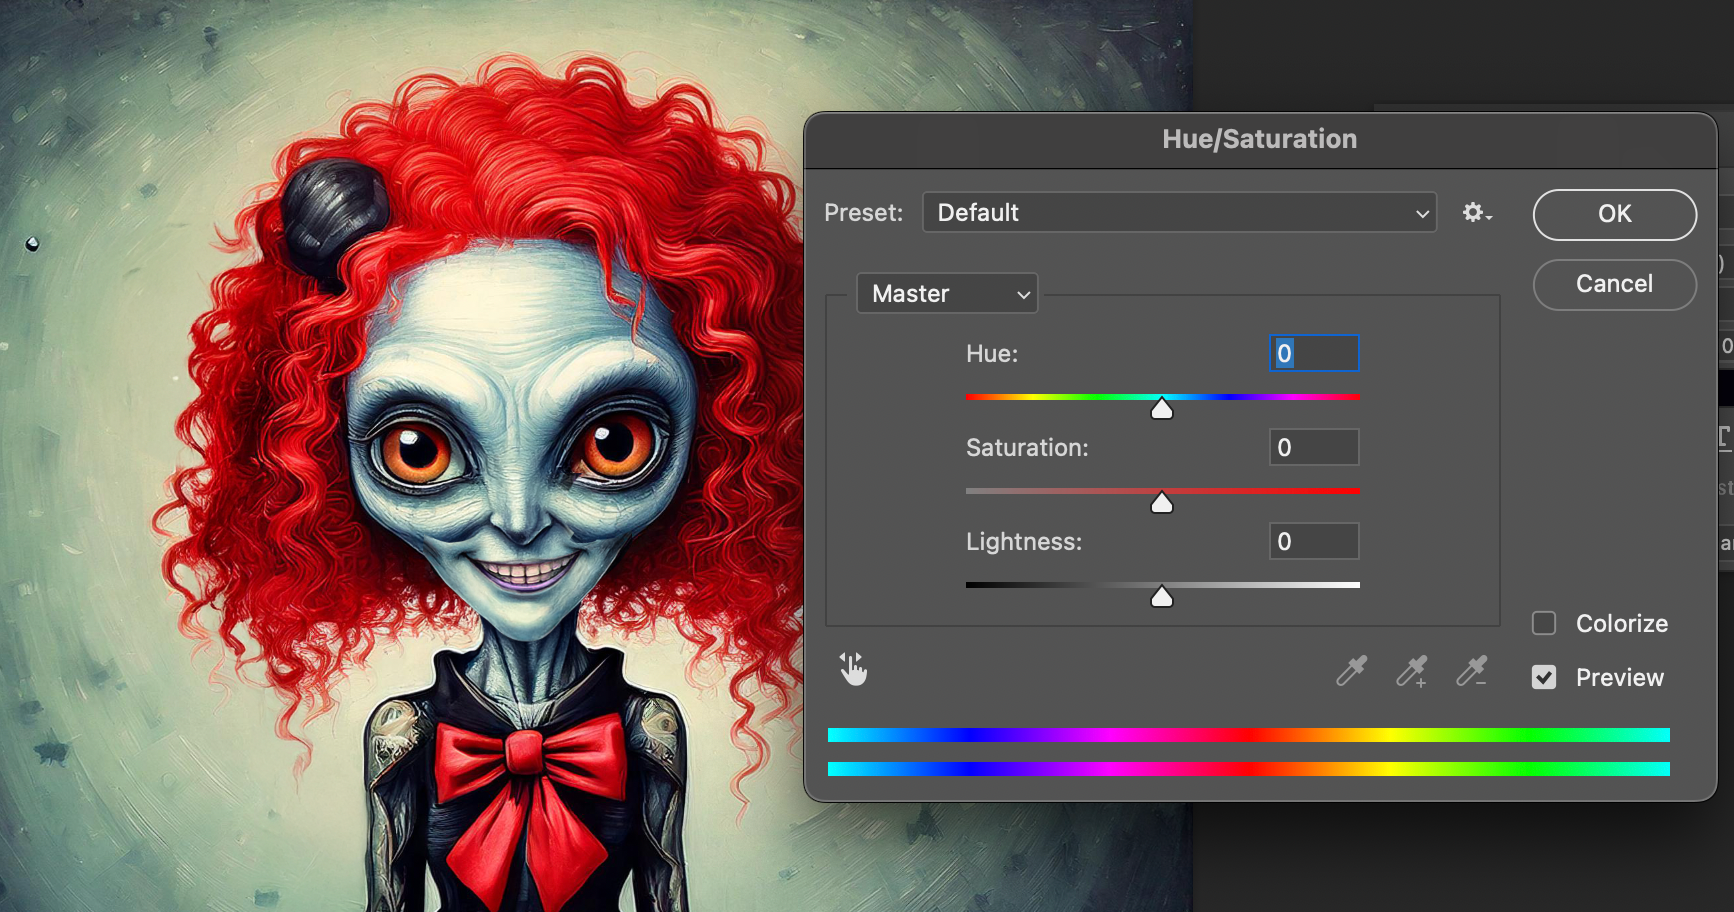Open the preset options gear menu

click(1476, 213)
